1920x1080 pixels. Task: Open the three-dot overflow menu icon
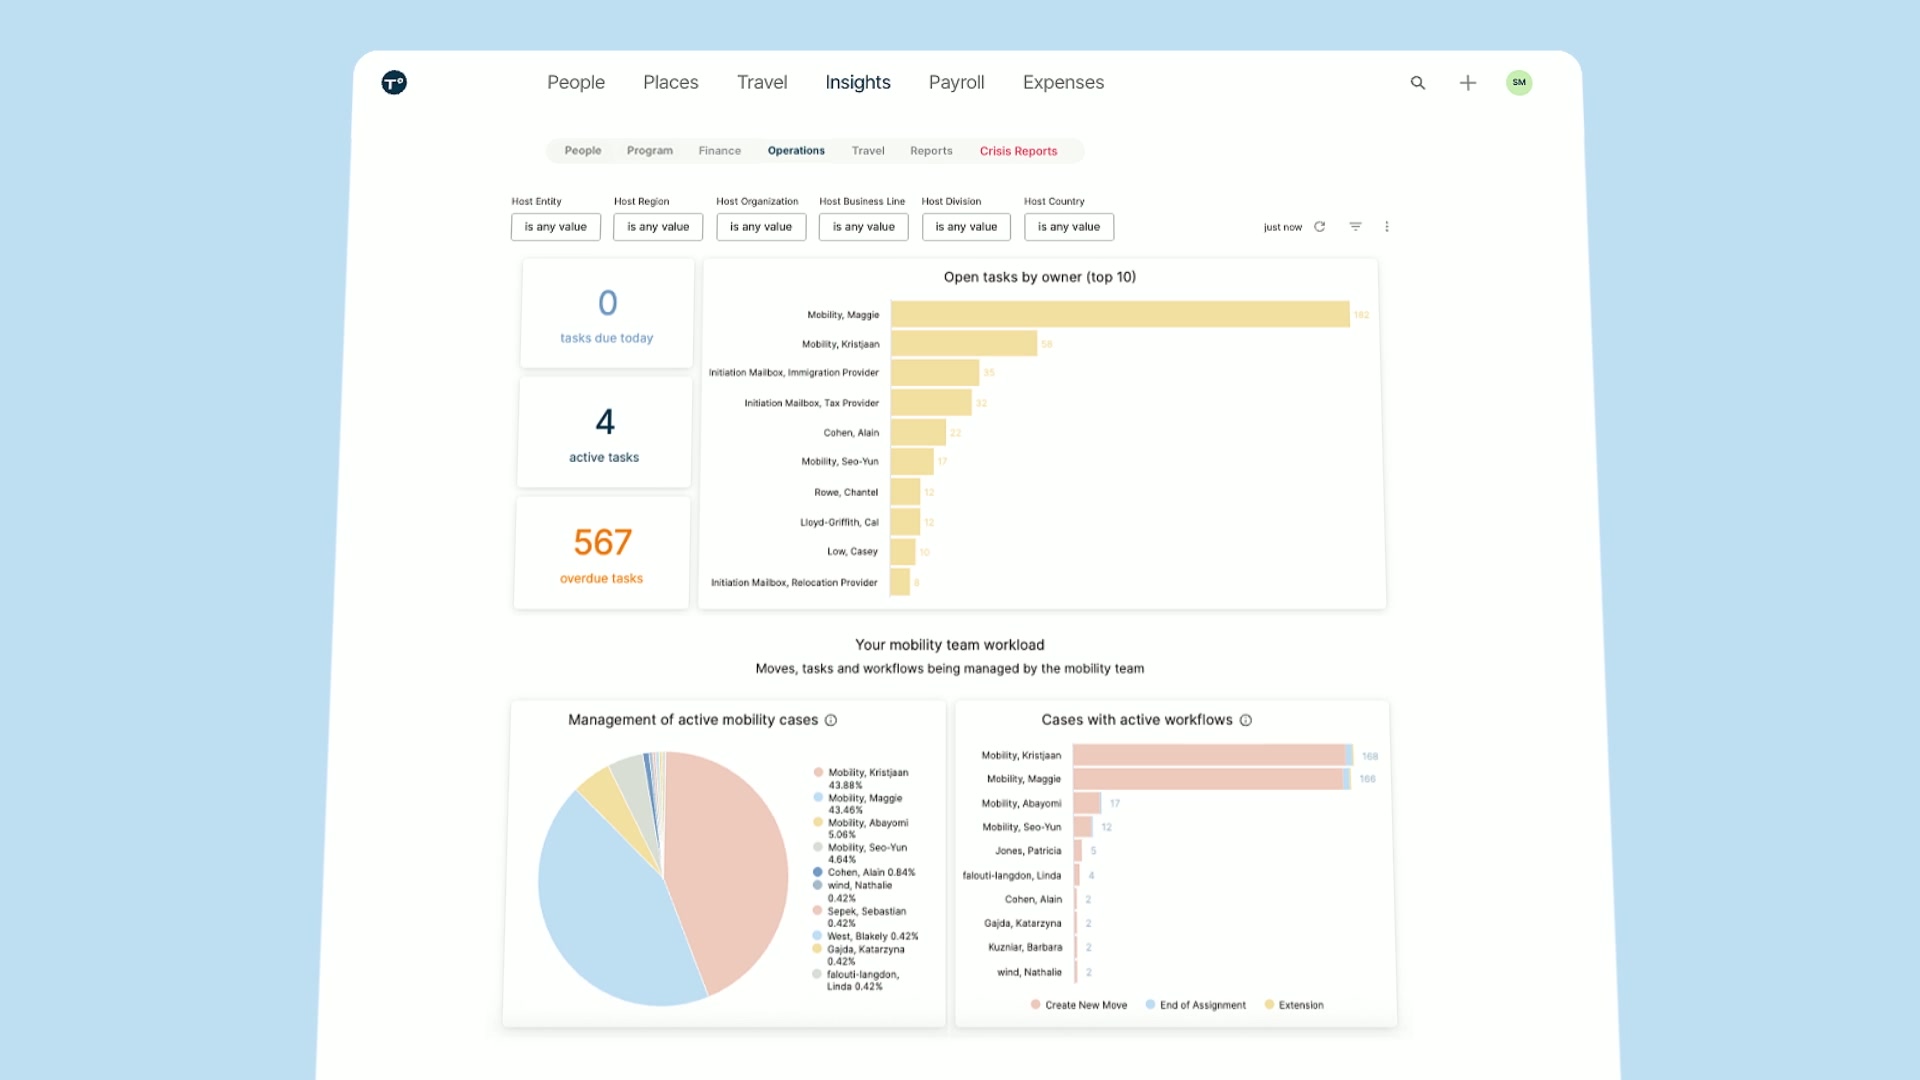coord(1387,227)
